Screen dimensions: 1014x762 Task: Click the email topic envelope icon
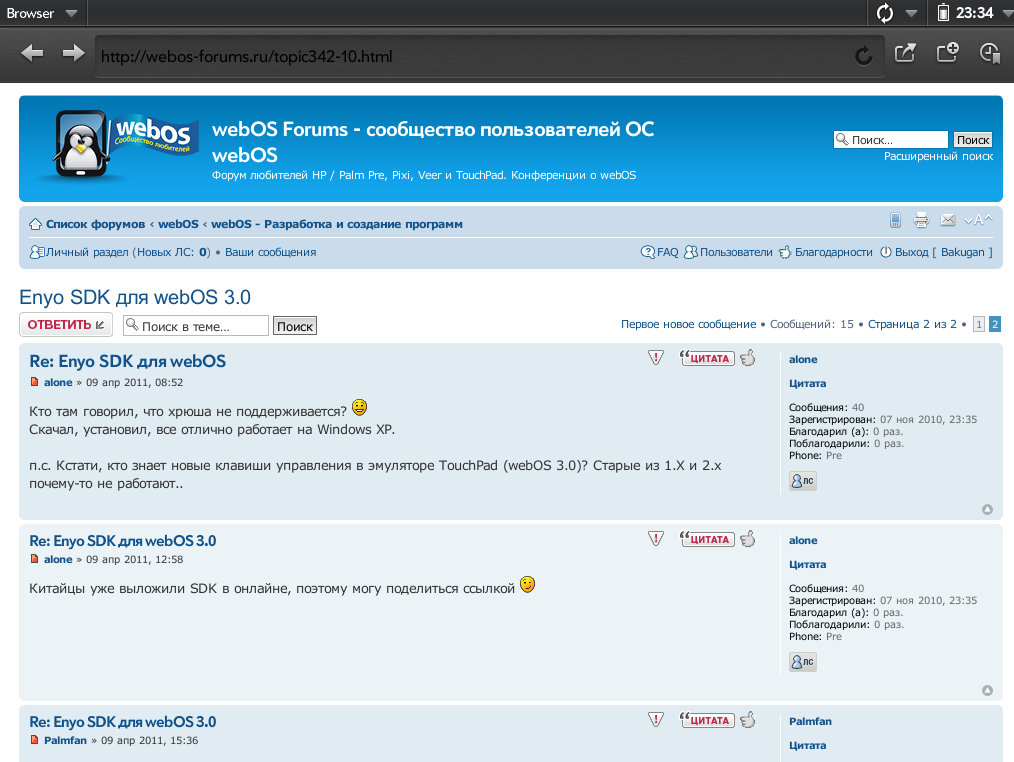[x=948, y=221]
